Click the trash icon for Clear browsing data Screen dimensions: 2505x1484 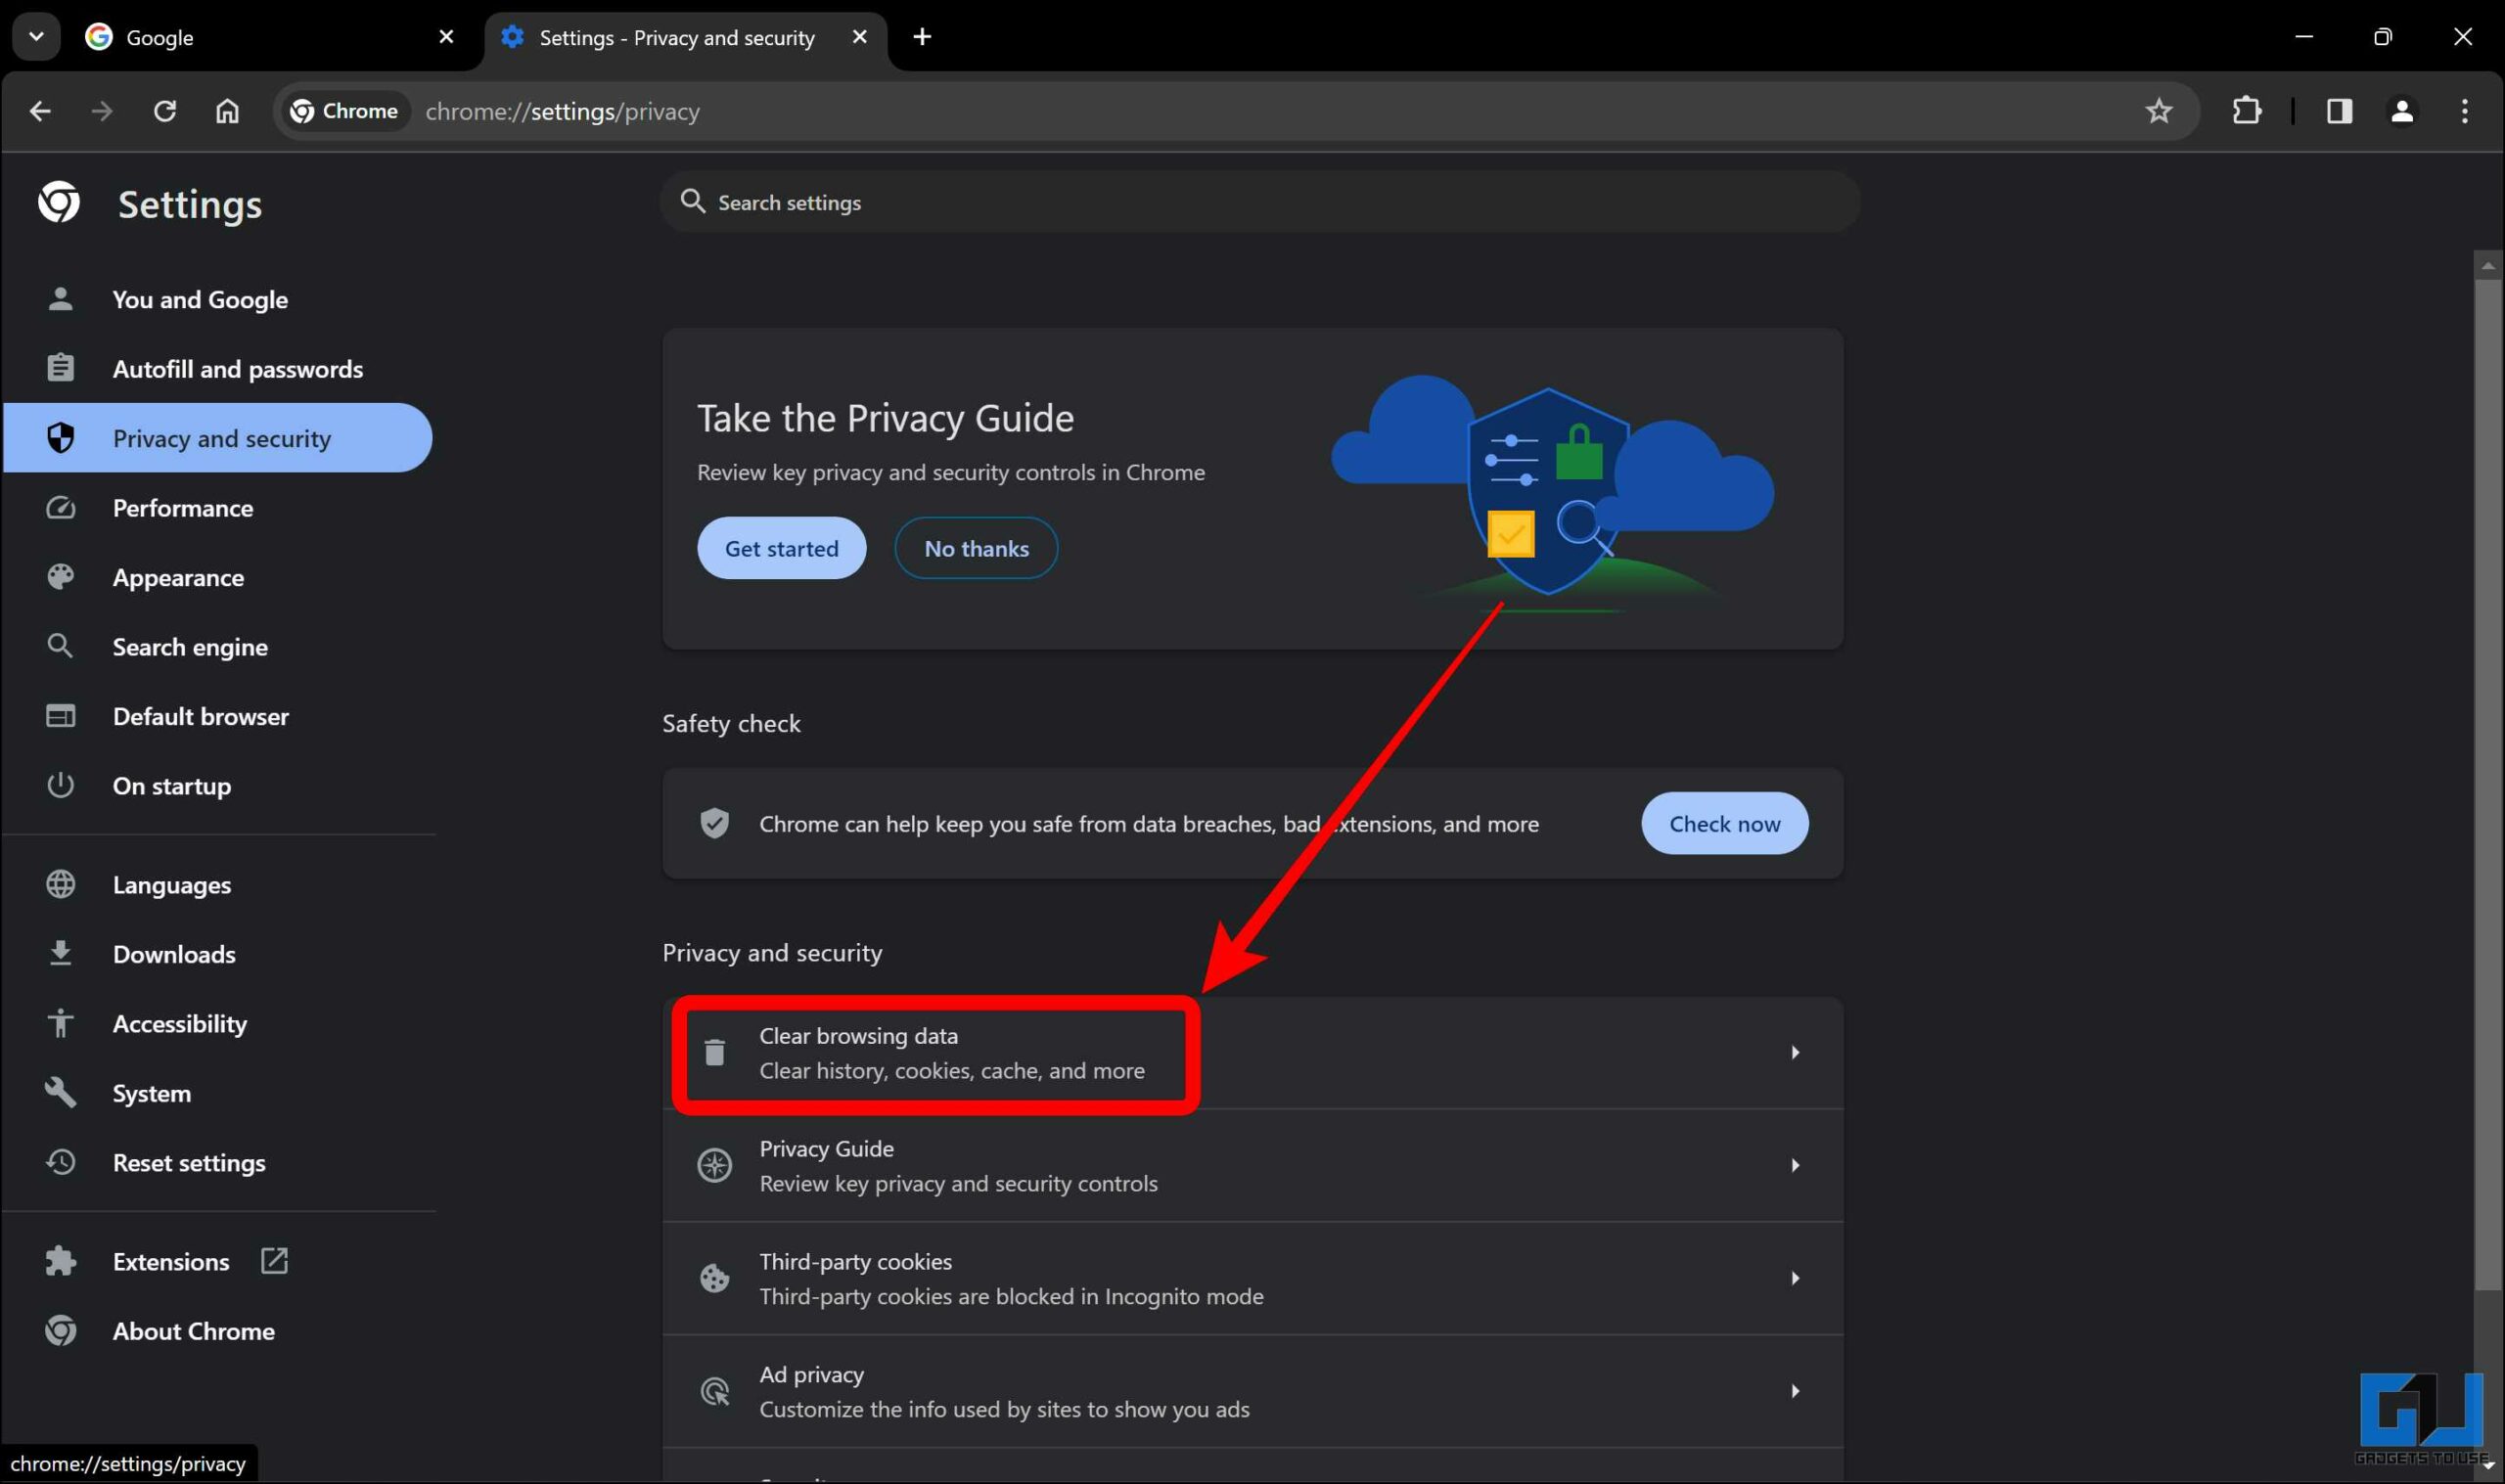pos(715,1053)
